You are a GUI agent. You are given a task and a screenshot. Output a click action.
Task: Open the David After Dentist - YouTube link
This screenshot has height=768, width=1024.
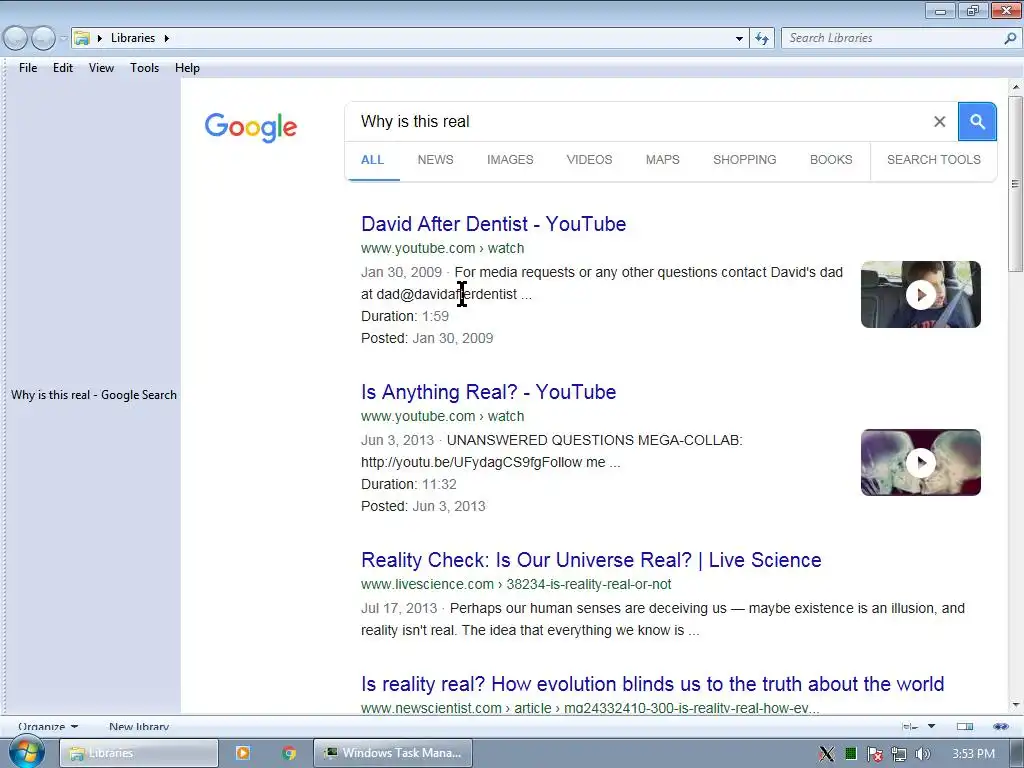(493, 224)
